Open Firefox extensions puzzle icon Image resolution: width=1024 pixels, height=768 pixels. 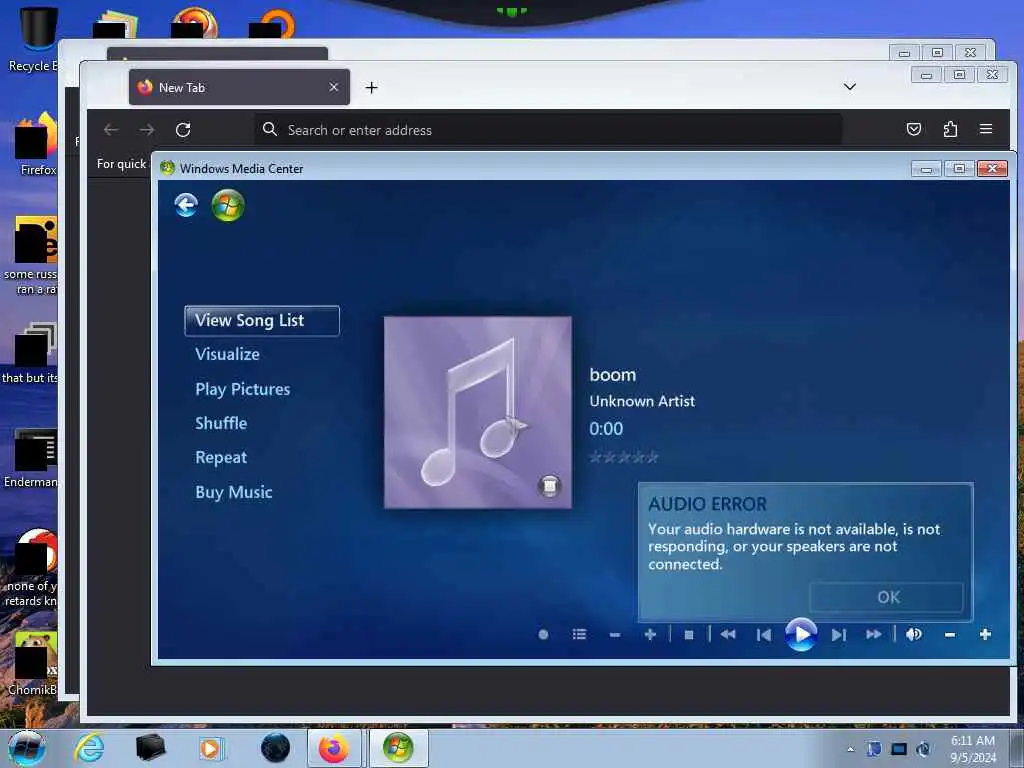(x=950, y=129)
